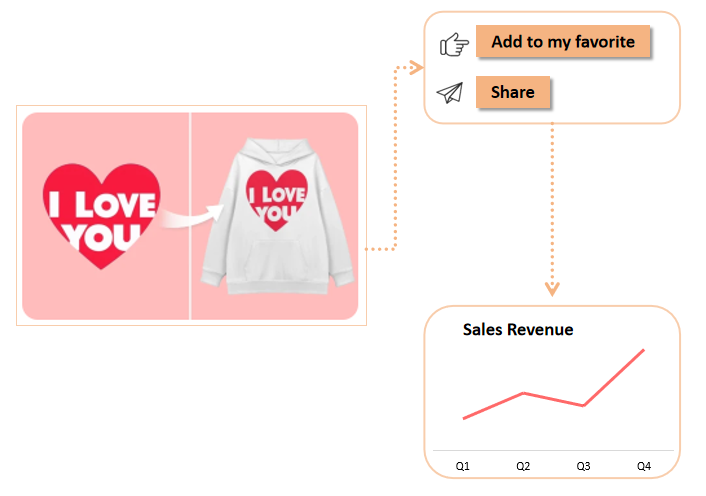Click the white curved arrow between images
Image resolution: width=706 pixels, height=496 pixels.
point(192,216)
